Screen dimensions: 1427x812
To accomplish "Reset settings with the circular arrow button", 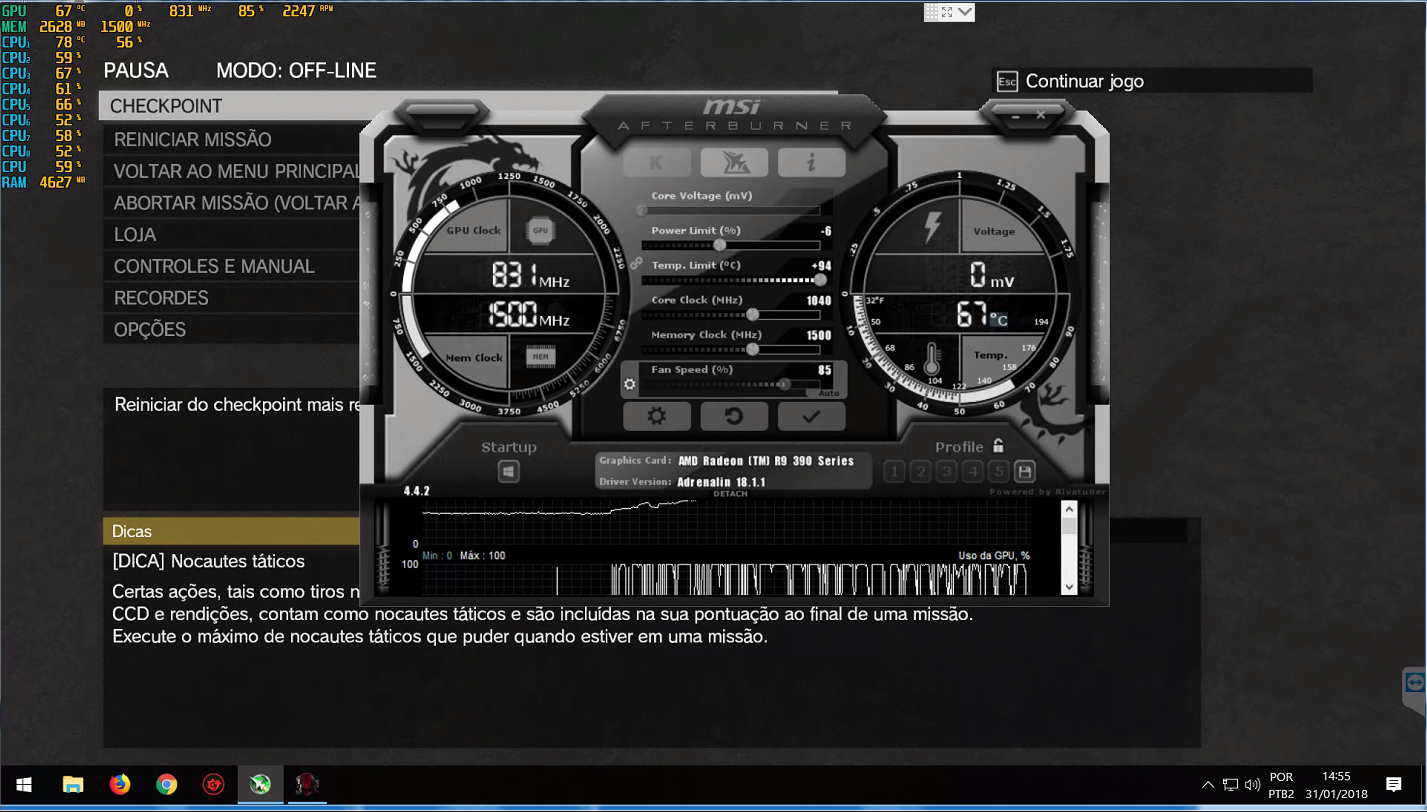I will point(734,416).
